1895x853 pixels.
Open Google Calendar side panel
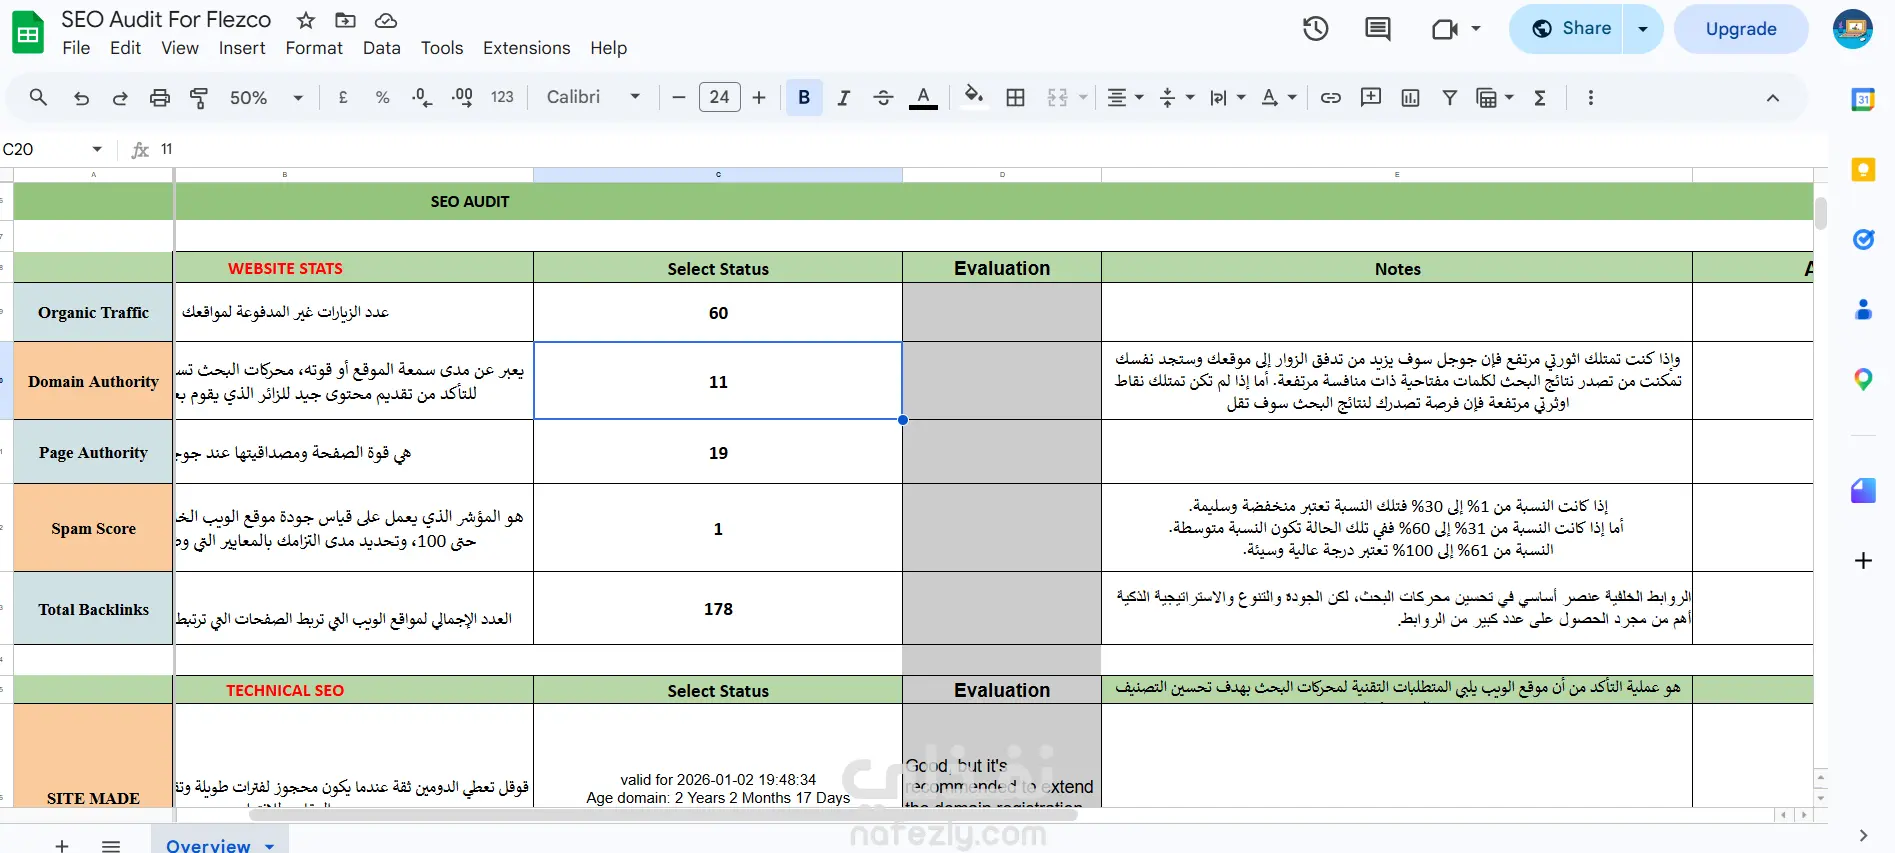[x=1863, y=100]
